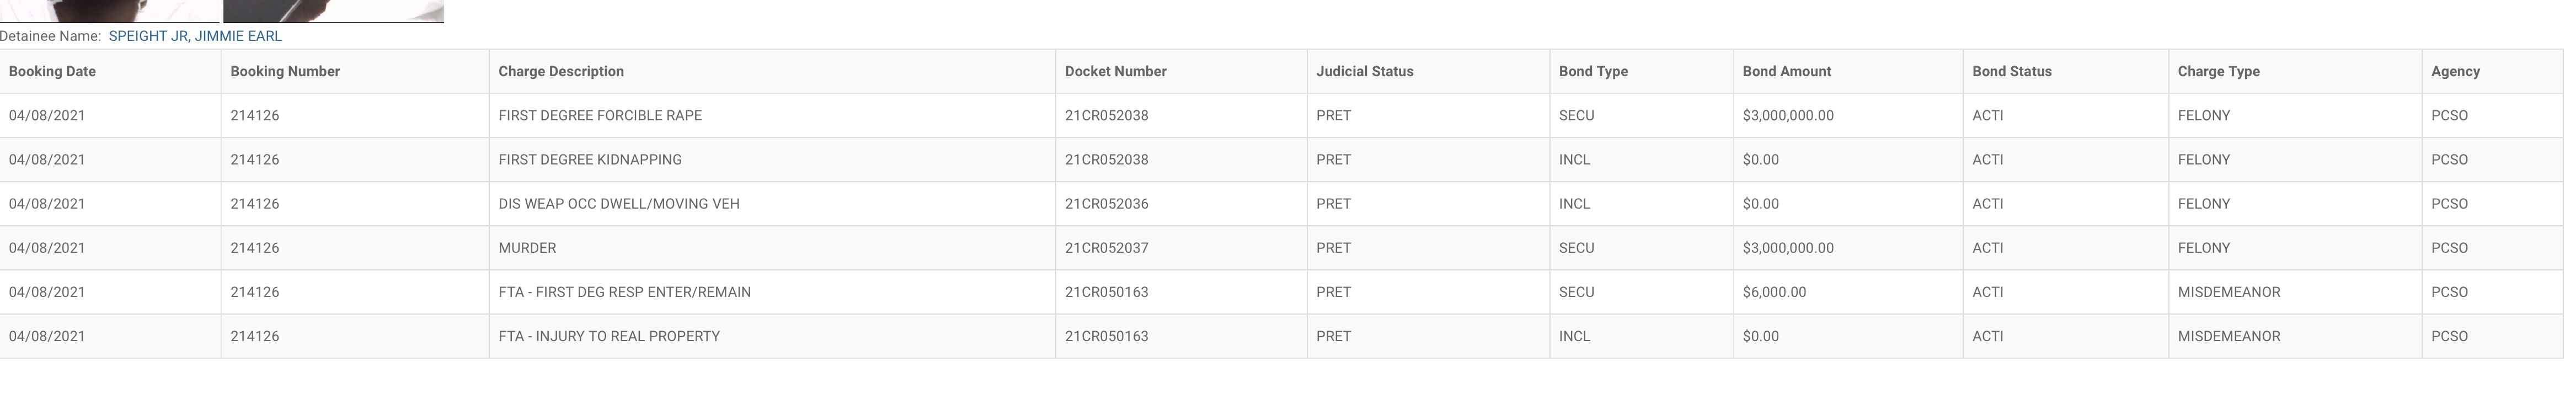2576x404 pixels.
Task: Click the Bond Type column header
Action: 1641,71
